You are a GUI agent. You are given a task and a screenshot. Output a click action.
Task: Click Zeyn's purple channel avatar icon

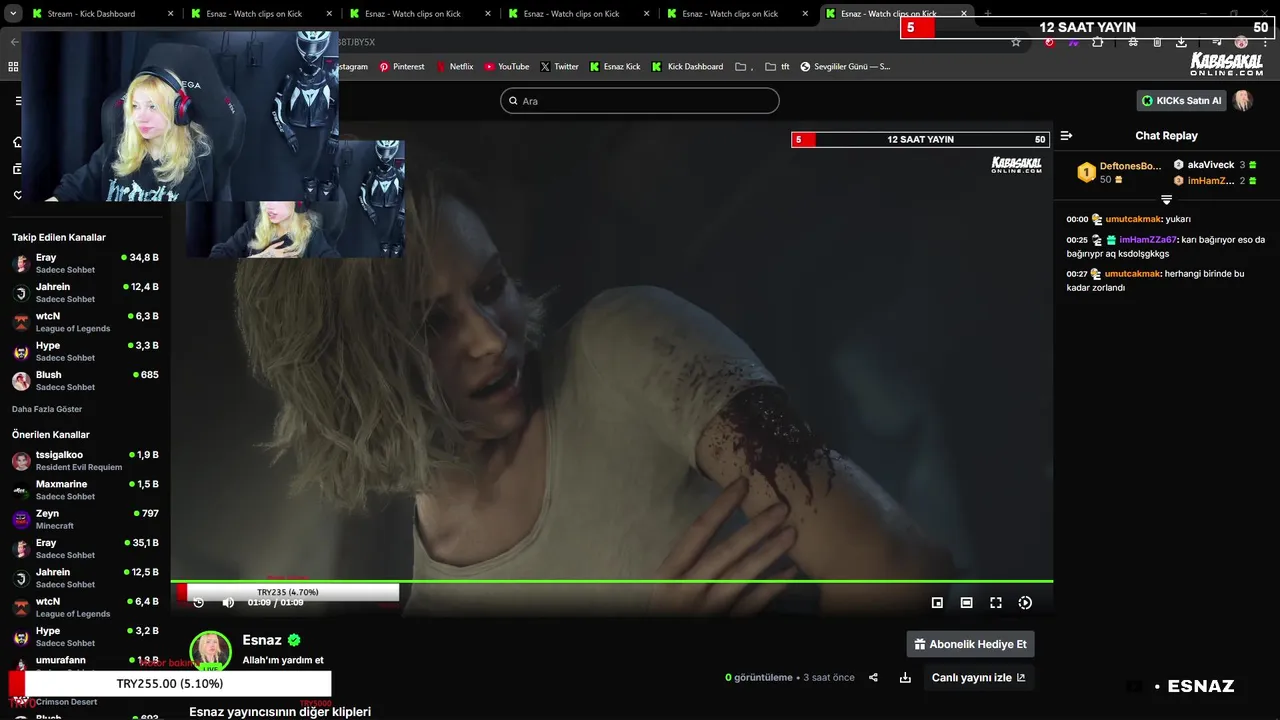click(x=21, y=519)
